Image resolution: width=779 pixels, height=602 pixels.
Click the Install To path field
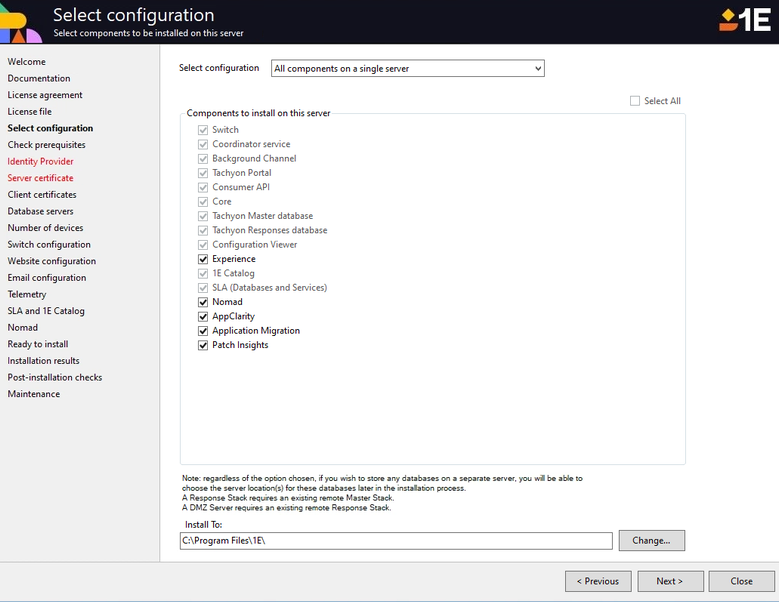(396, 540)
